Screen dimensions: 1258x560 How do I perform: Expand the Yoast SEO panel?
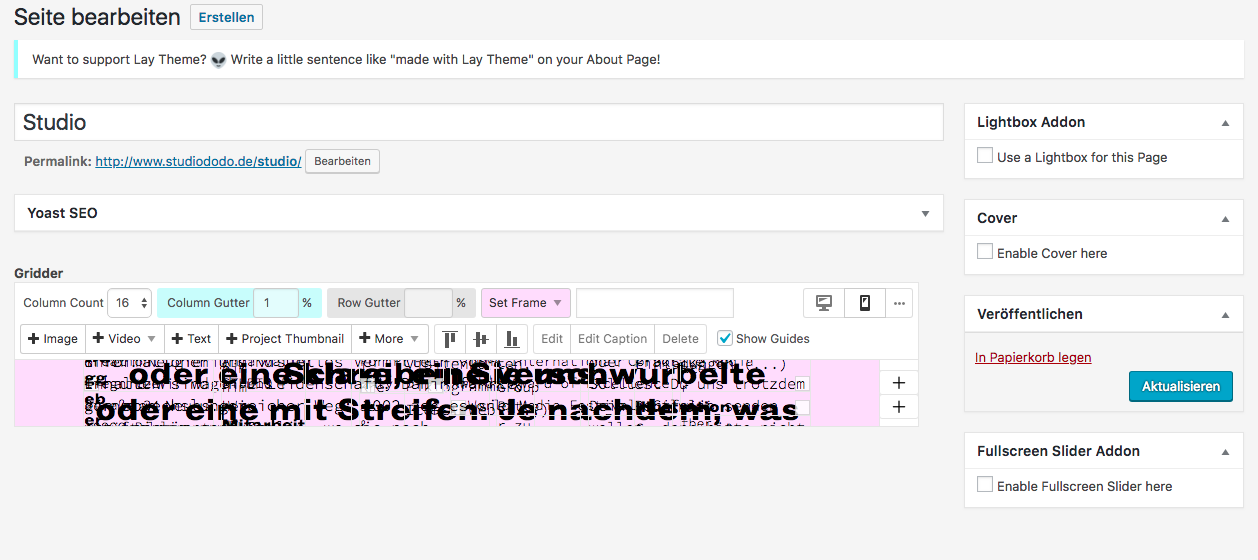tap(925, 213)
